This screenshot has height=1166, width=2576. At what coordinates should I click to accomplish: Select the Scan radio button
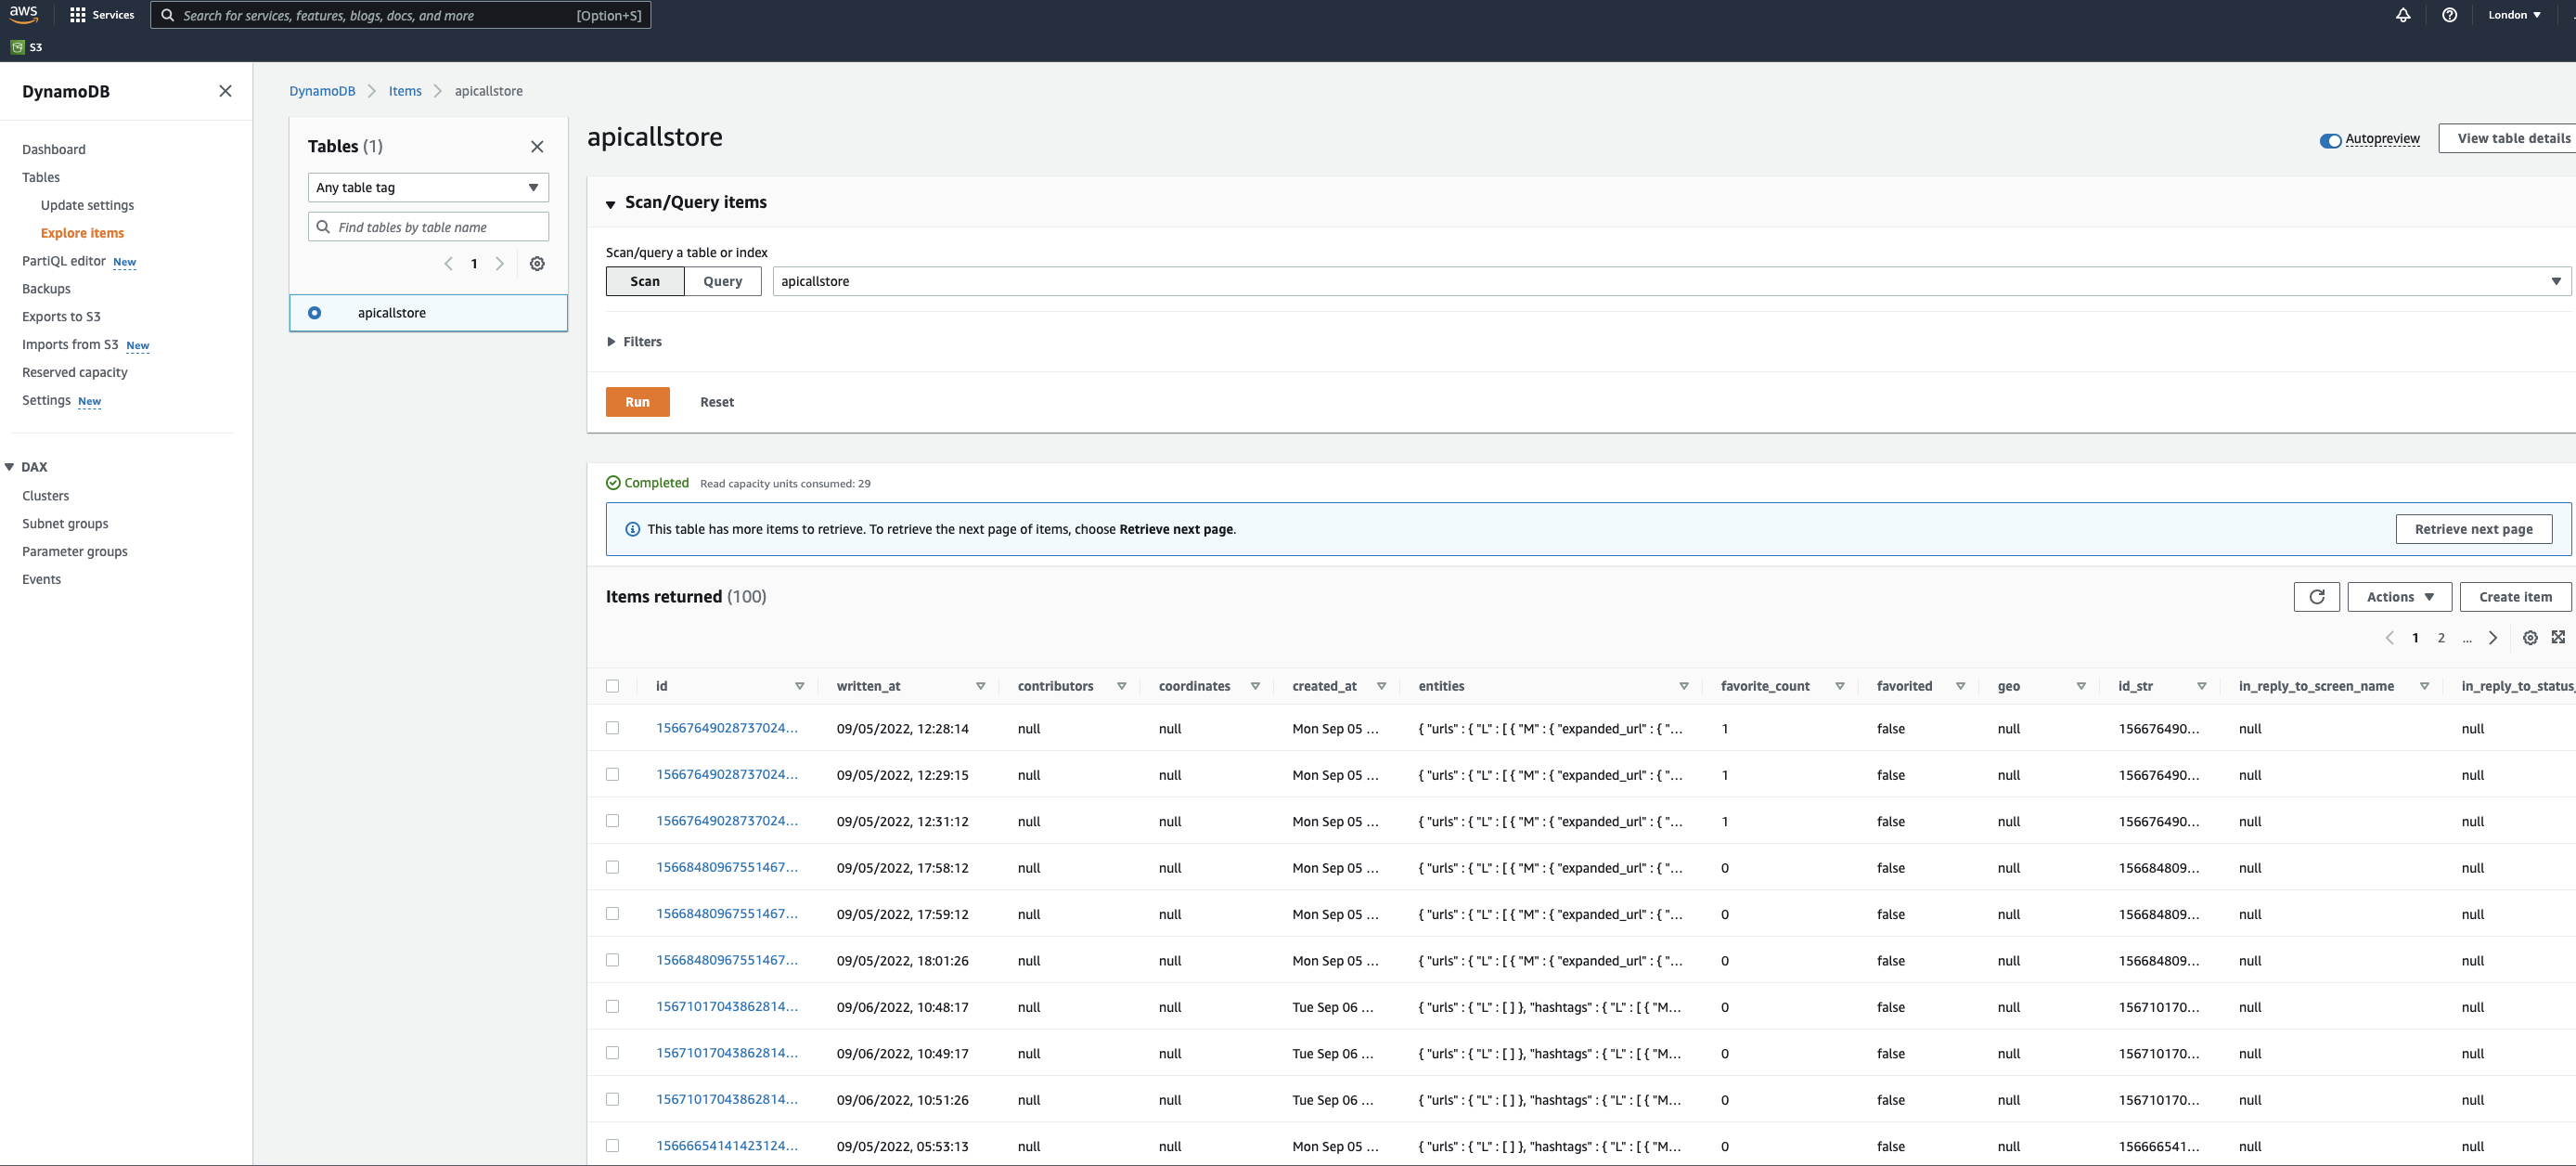644,279
